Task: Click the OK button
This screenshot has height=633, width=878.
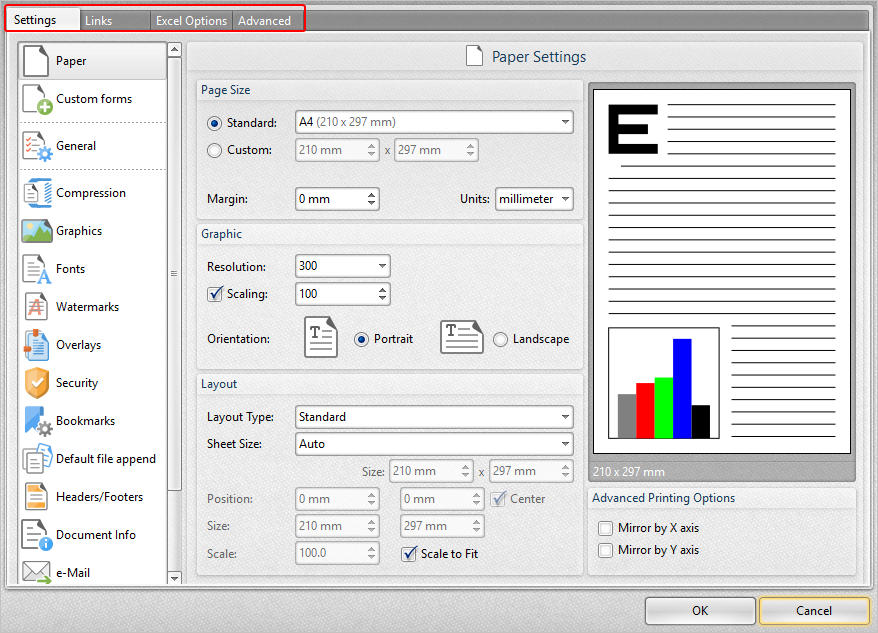Action: [x=700, y=611]
